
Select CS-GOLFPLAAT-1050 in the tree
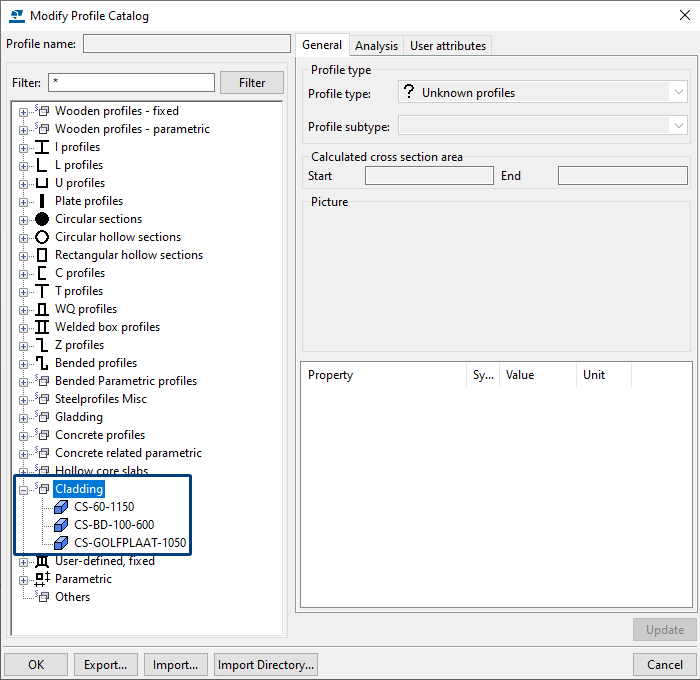pyautogui.click(x=129, y=543)
